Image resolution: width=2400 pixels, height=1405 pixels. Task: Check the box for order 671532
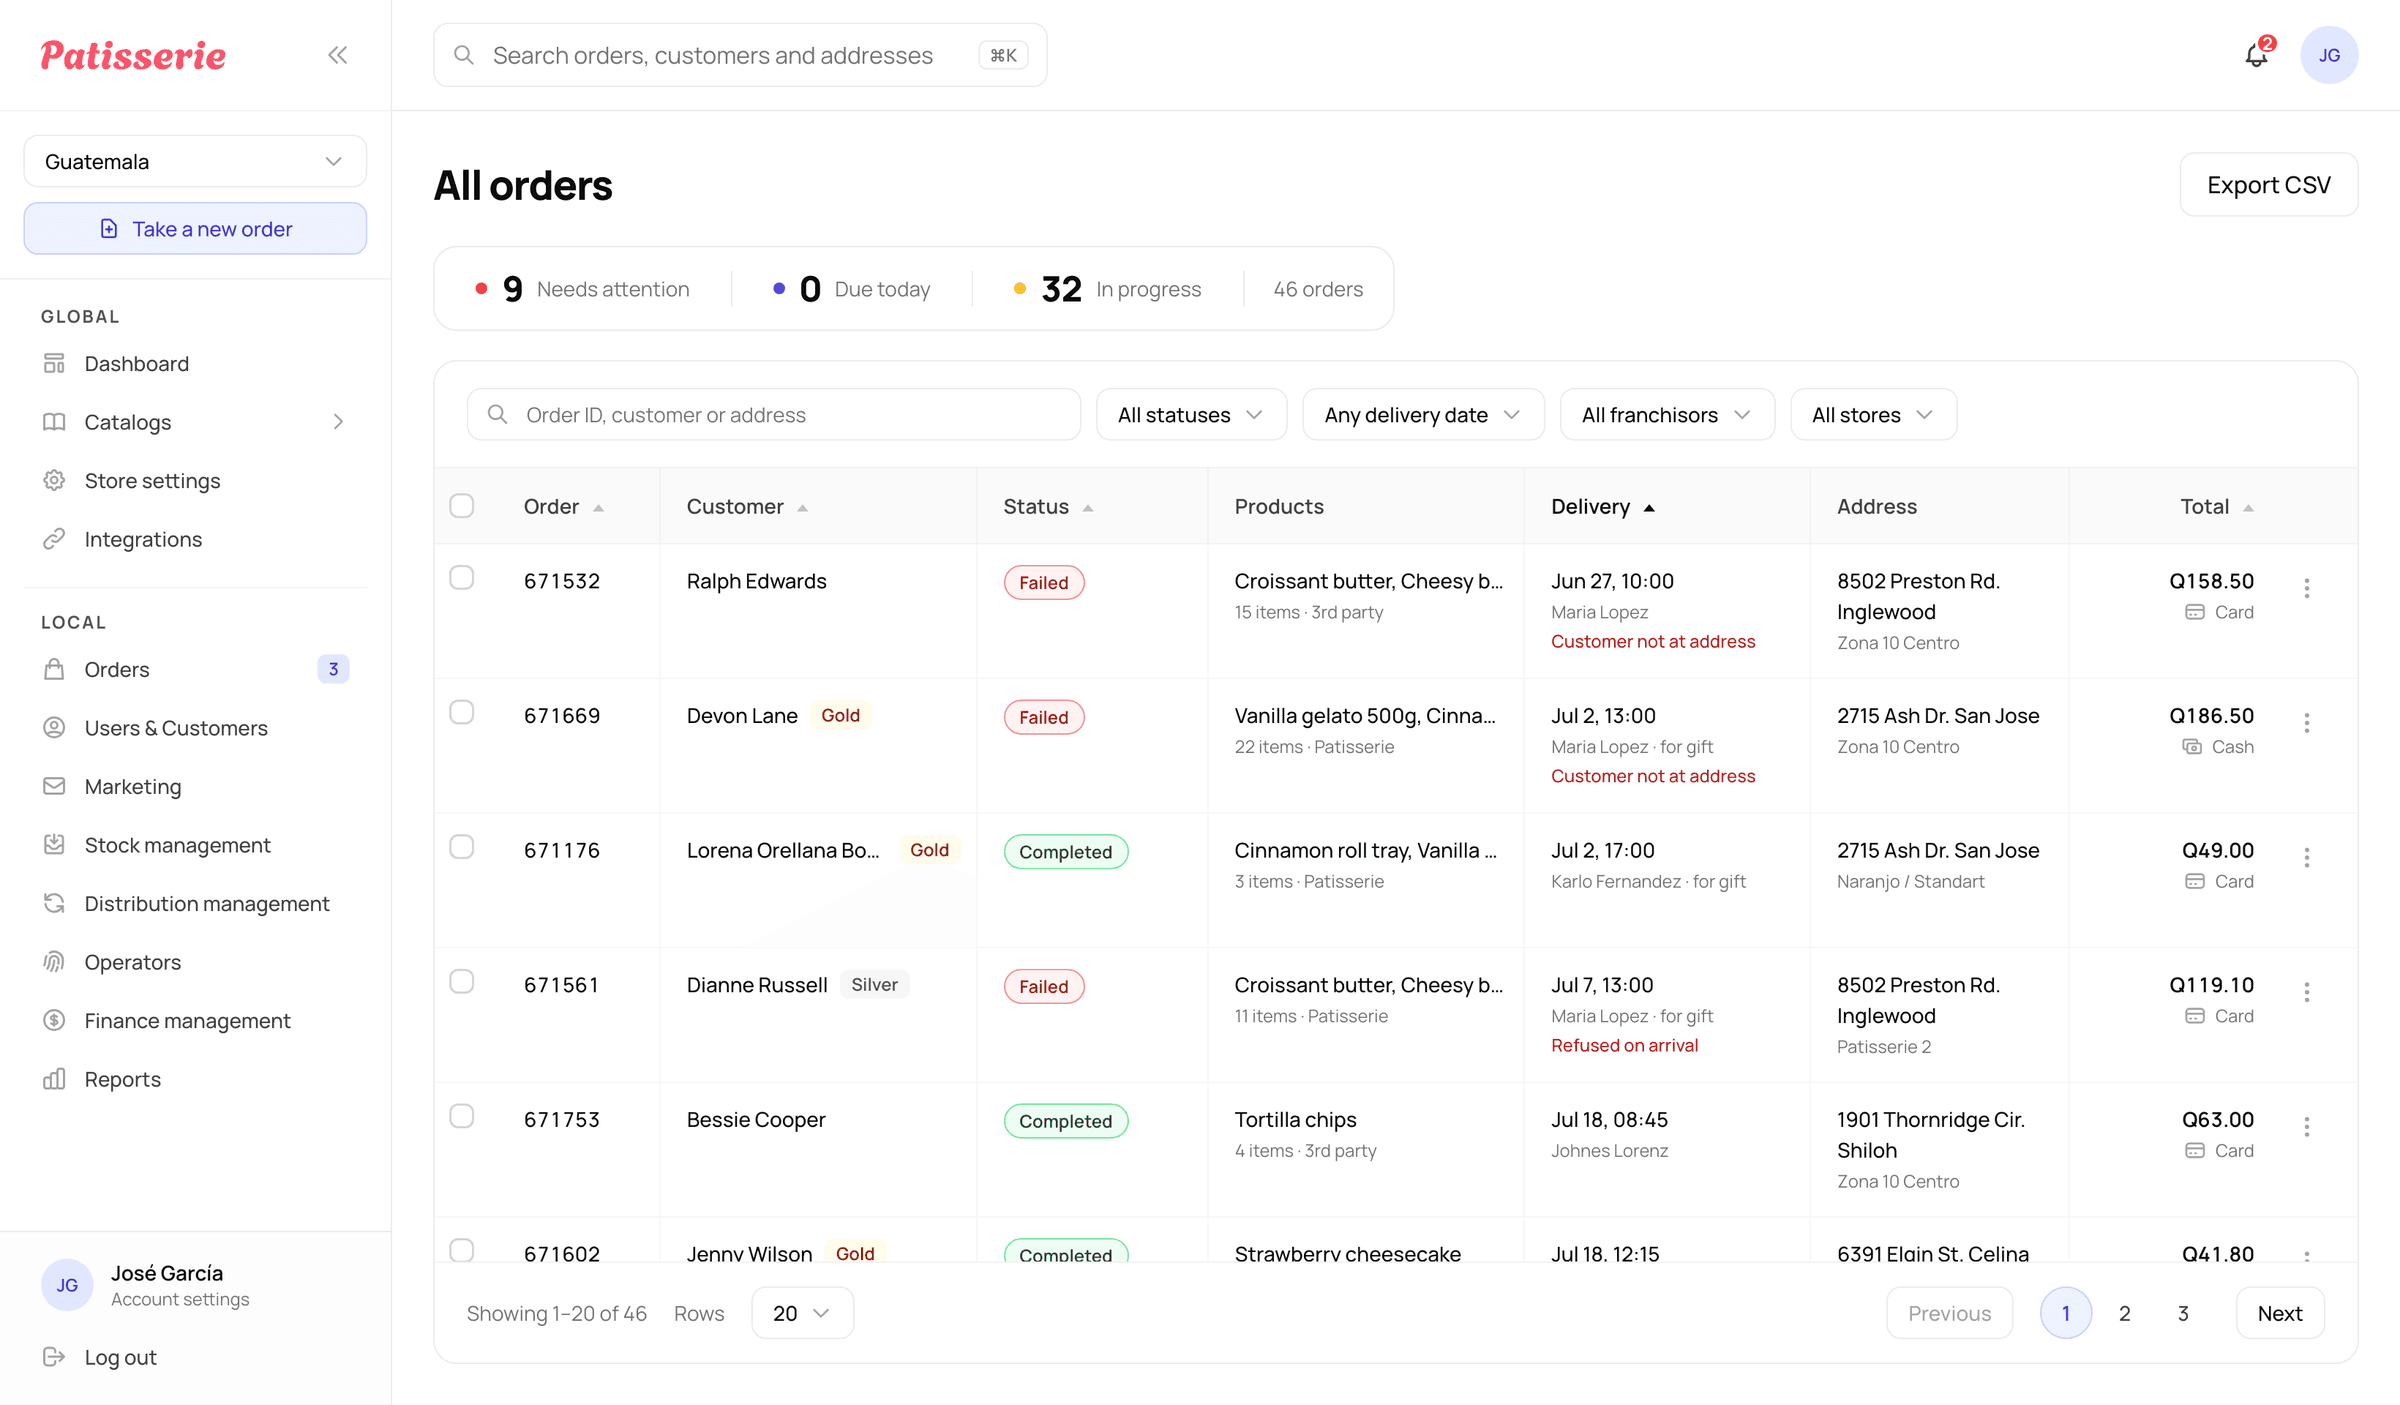[x=461, y=578]
